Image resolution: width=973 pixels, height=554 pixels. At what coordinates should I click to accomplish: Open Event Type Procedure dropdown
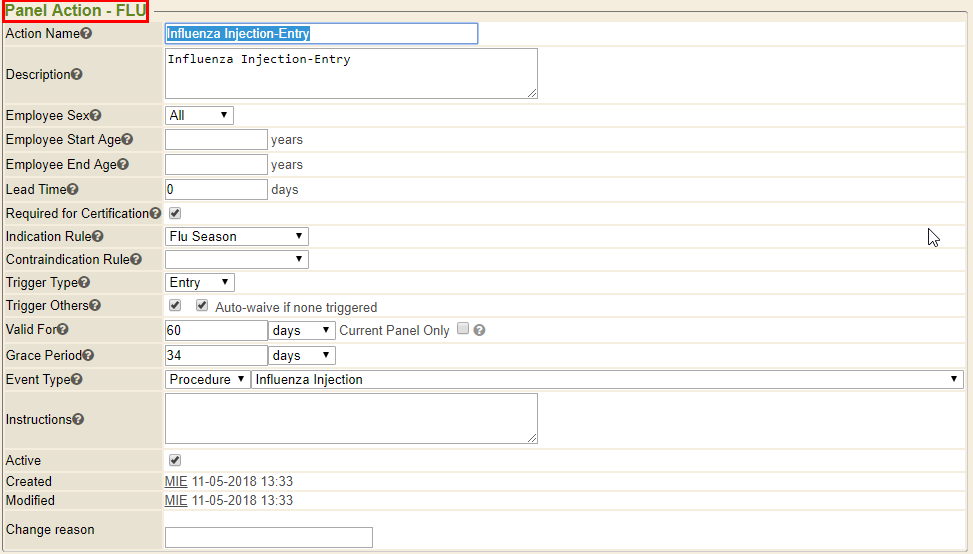(x=207, y=379)
